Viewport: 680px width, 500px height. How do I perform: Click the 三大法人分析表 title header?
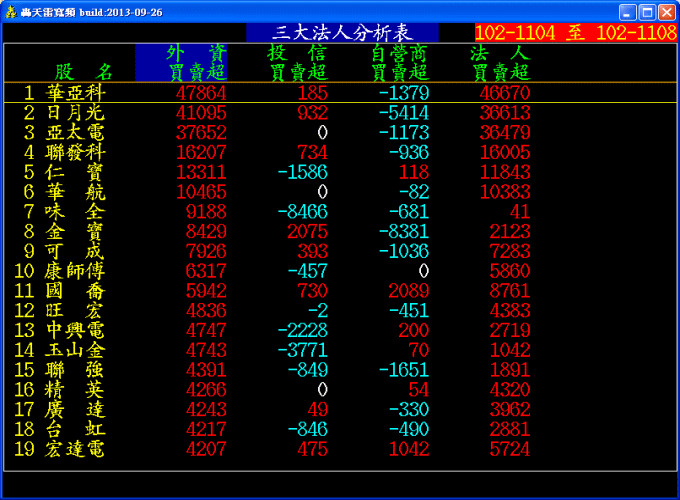342,33
